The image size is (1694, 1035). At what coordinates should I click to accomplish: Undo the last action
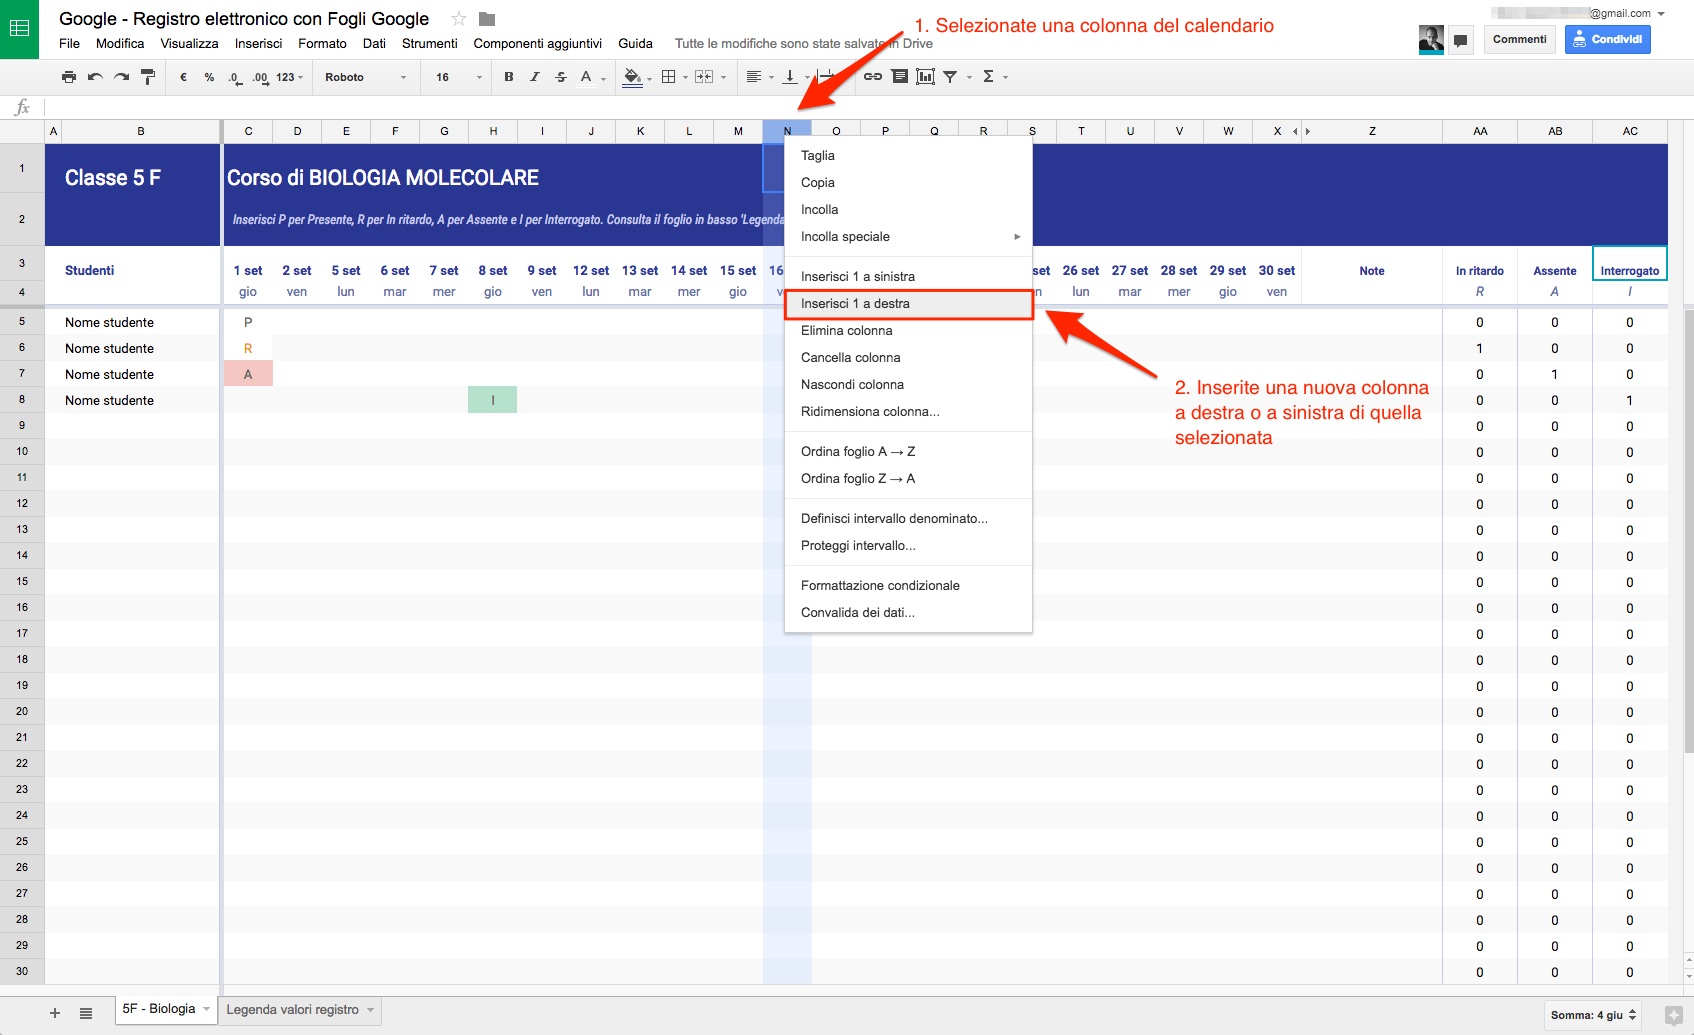coord(95,77)
